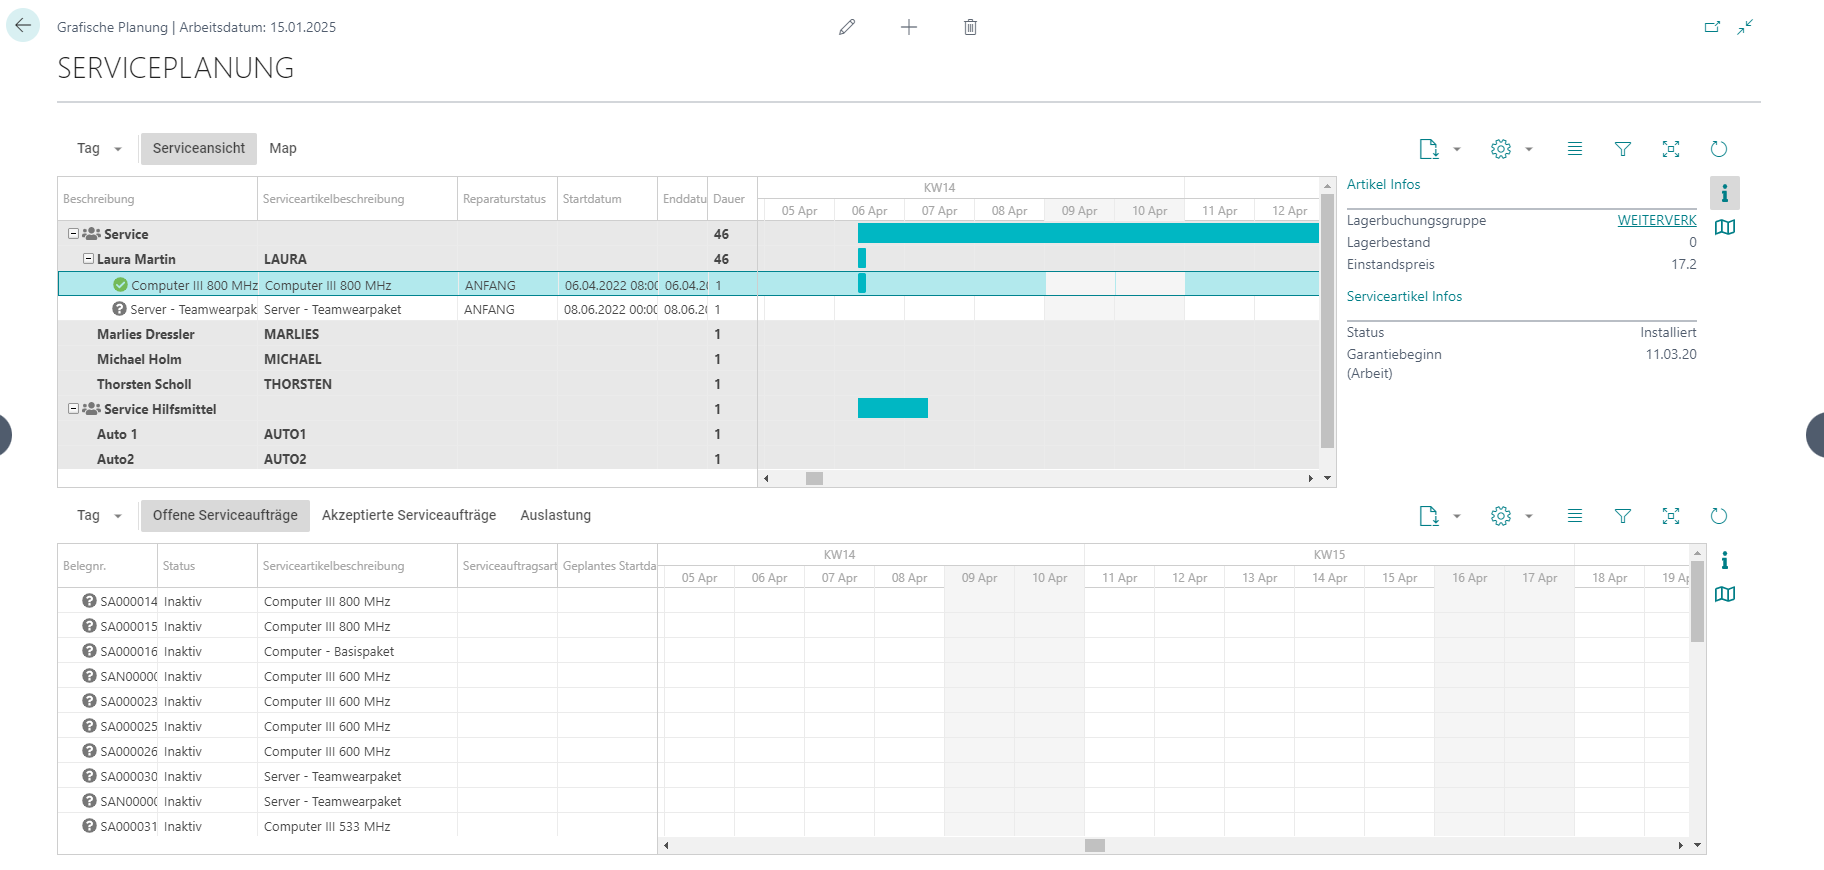This screenshot has width=1824, height=870.
Task: Select the Serviceansicht tab
Action: tap(199, 148)
